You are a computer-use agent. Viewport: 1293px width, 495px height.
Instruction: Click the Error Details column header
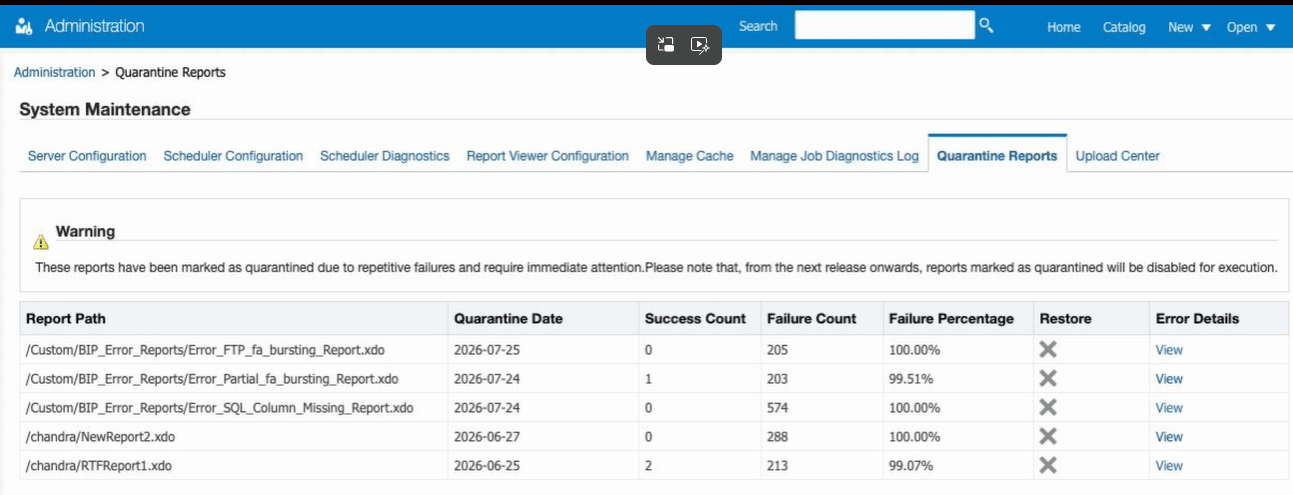pyautogui.click(x=1218, y=319)
